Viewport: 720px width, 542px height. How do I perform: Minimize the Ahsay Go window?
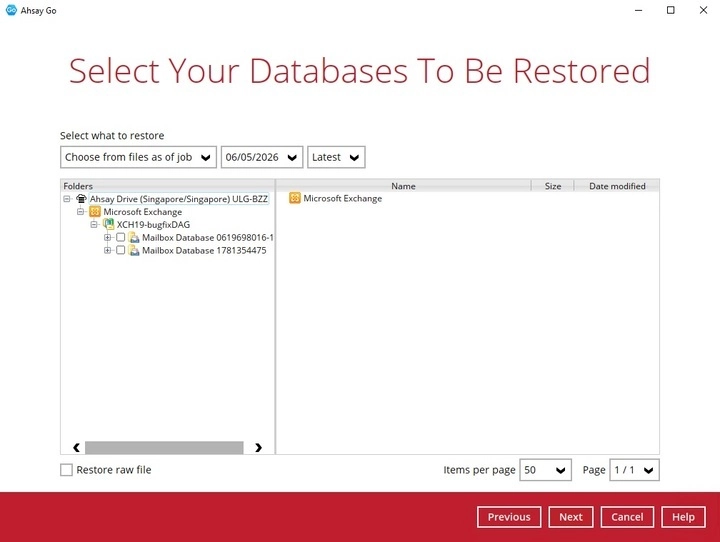tap(638, 10)
